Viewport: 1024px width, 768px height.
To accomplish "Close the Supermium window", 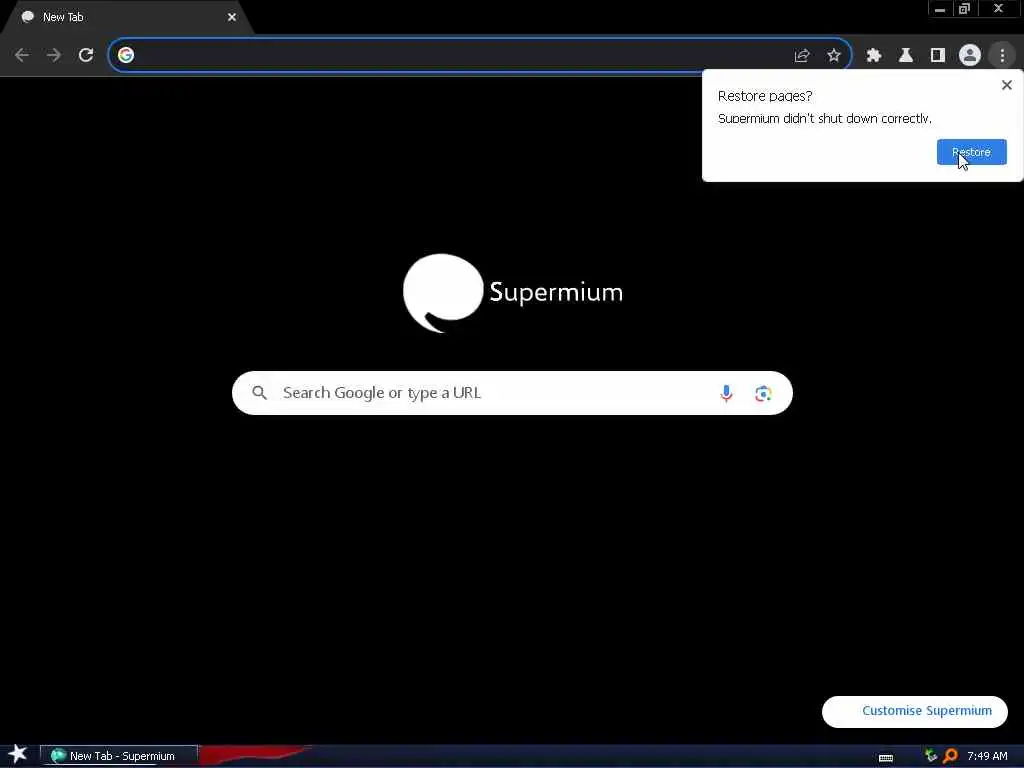I will coord(998,9).
